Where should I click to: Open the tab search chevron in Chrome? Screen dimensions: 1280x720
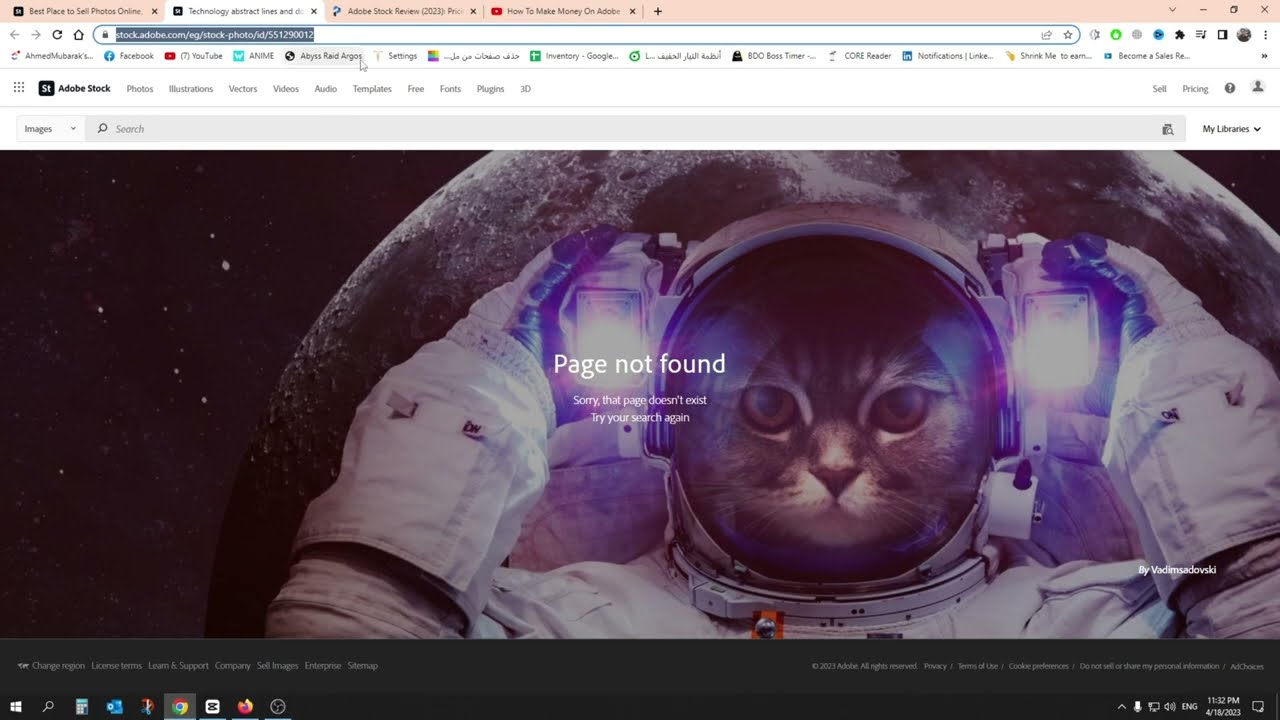(1172, 10)
